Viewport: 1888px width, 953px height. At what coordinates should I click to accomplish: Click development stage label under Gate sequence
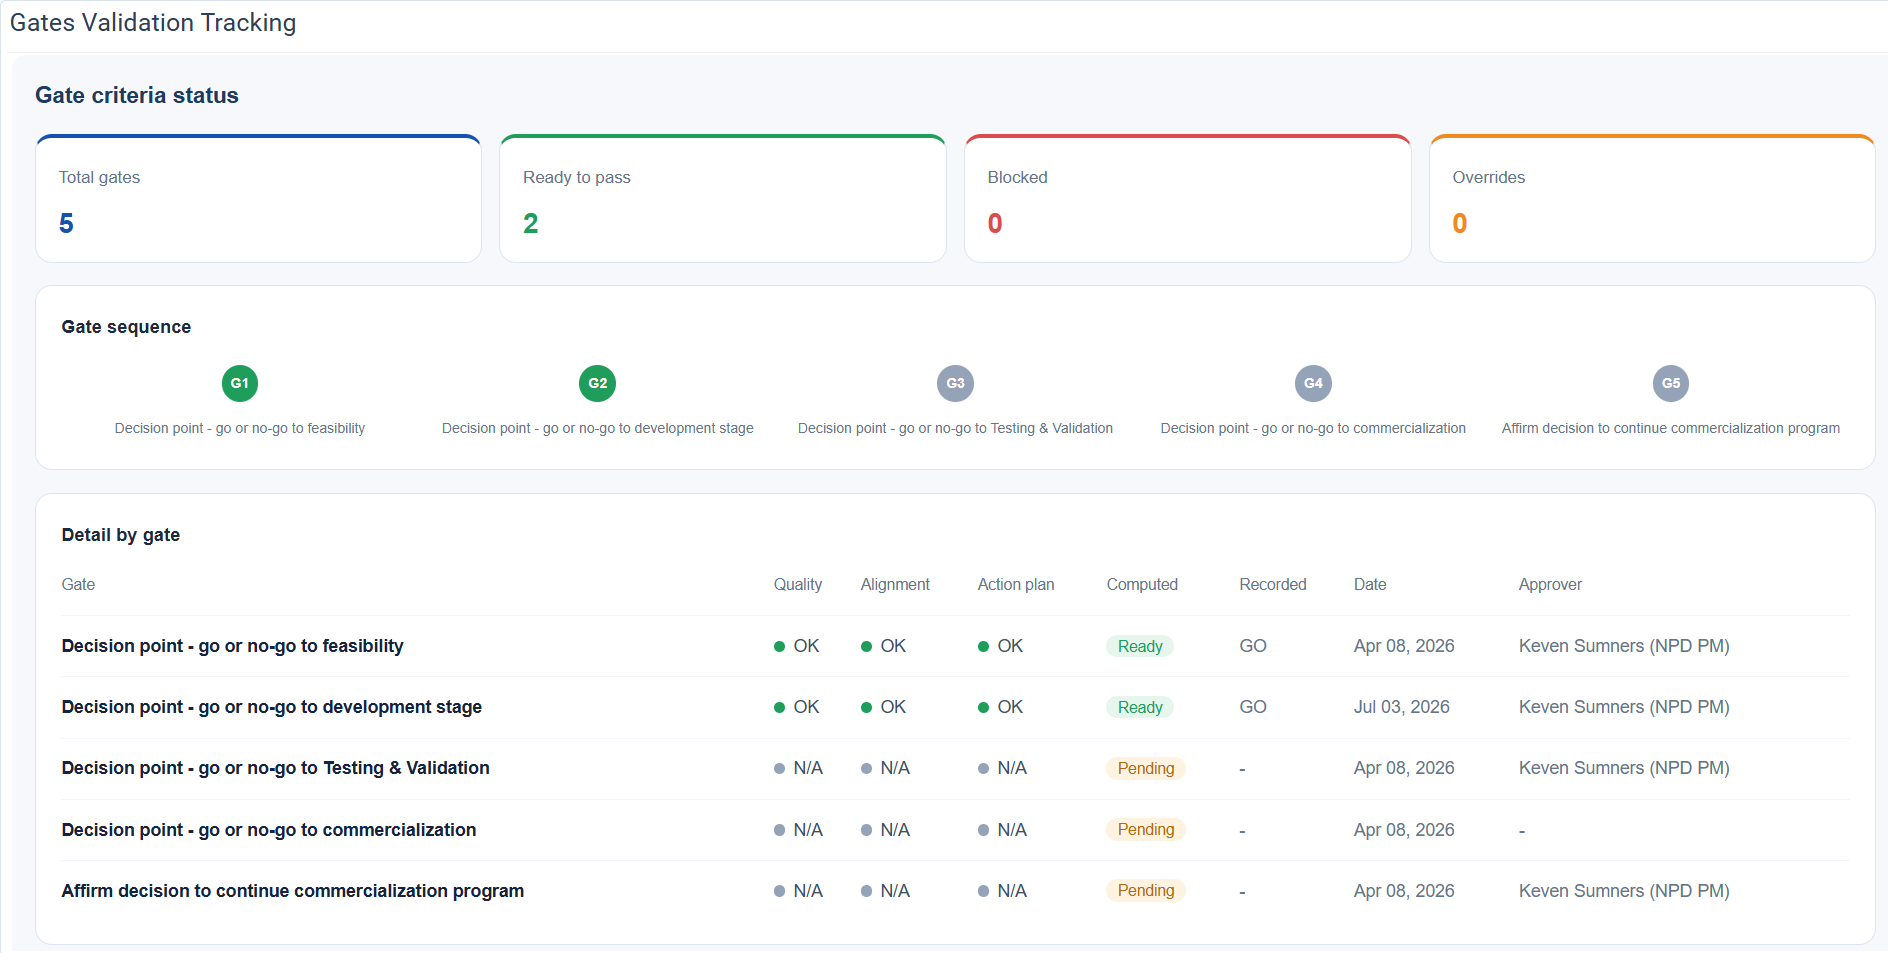(x=598, y=428)
